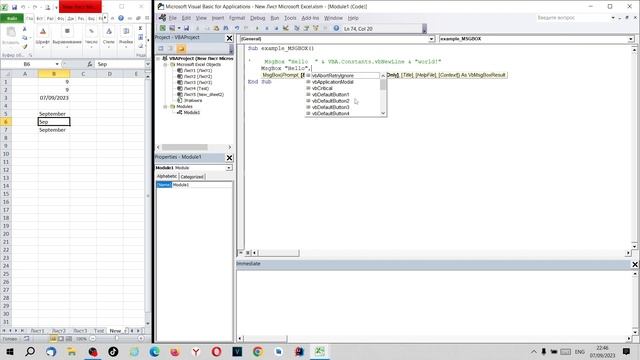640x360 pixels.
Task: Expand the Excel formula bar
Action: [x=147, y=64]
